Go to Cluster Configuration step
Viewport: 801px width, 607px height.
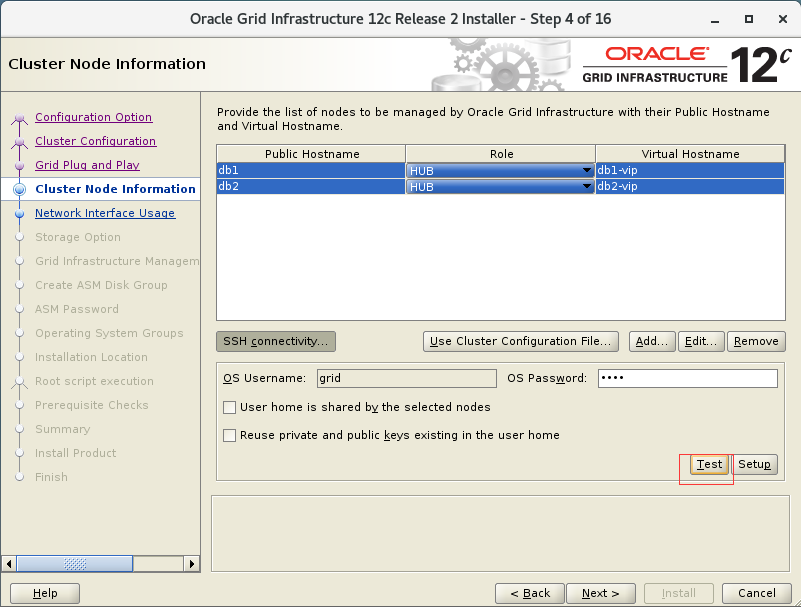96,141
